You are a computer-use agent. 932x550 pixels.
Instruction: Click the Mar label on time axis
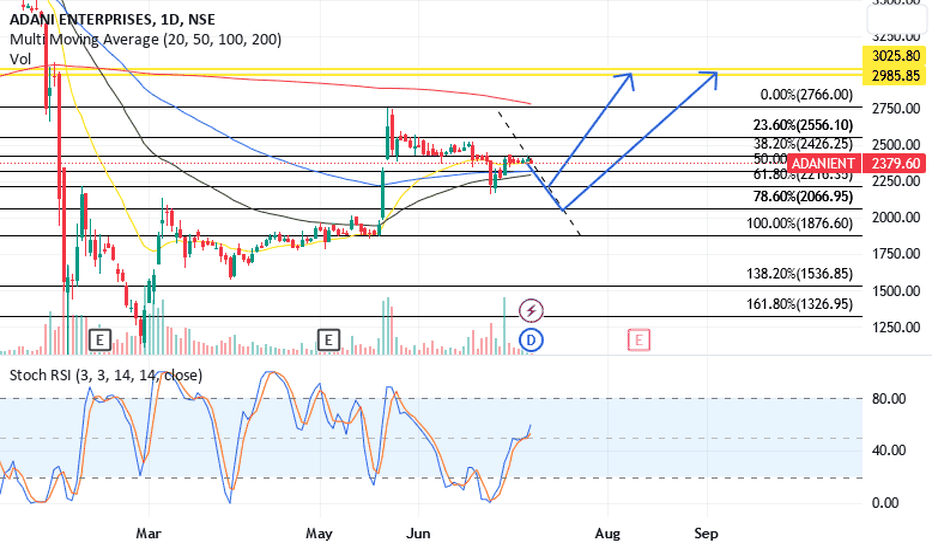tap(148, 533)
